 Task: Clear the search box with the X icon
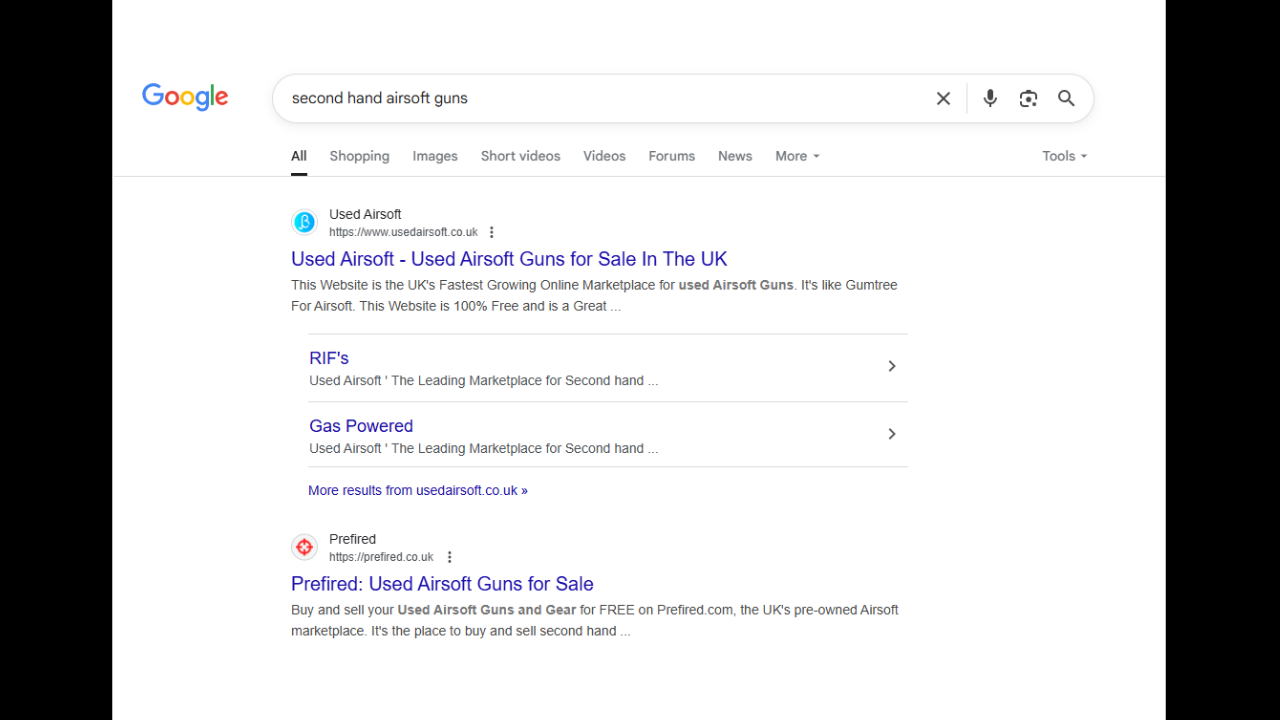(x=943, y=98)
